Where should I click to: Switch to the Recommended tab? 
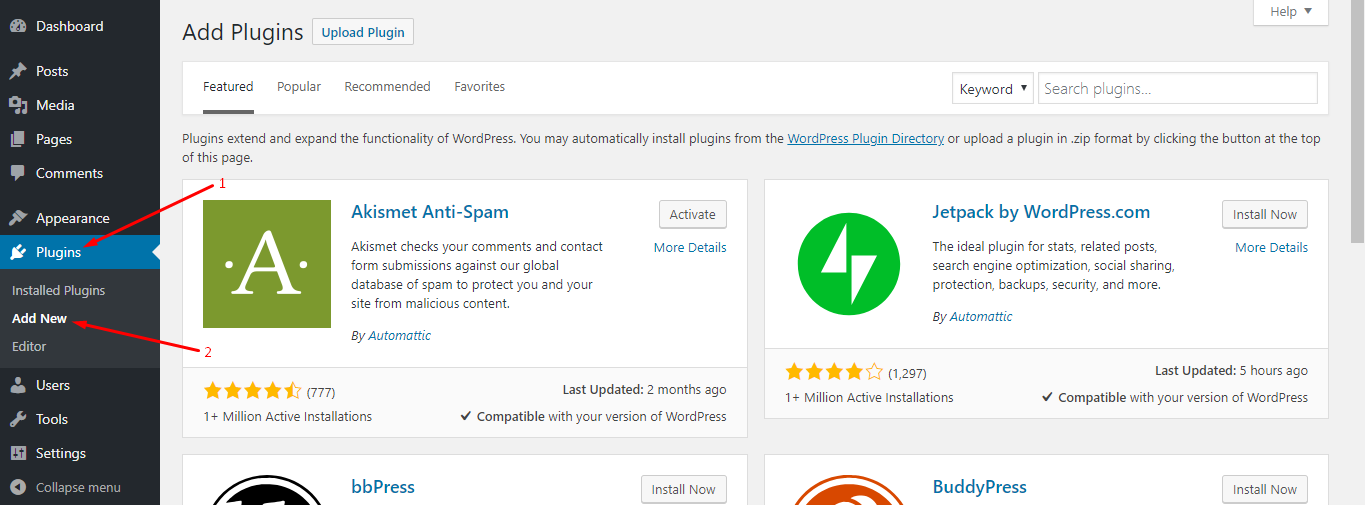387,87
